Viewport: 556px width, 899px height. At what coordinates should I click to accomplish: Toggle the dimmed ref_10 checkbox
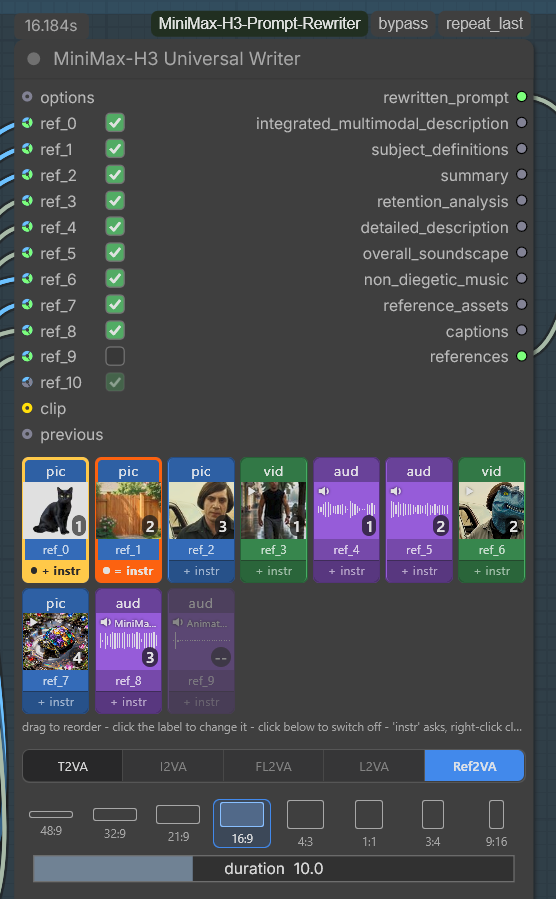point(115,382)
